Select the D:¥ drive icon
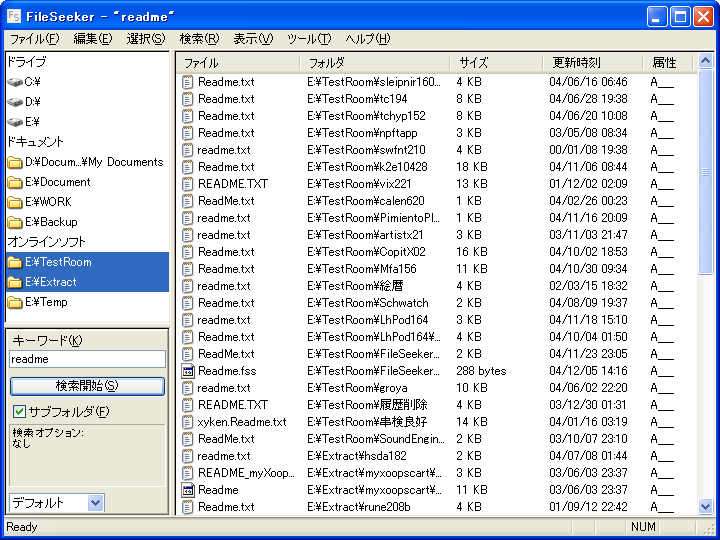Screen dimensions: 720x540 [15, 102]
